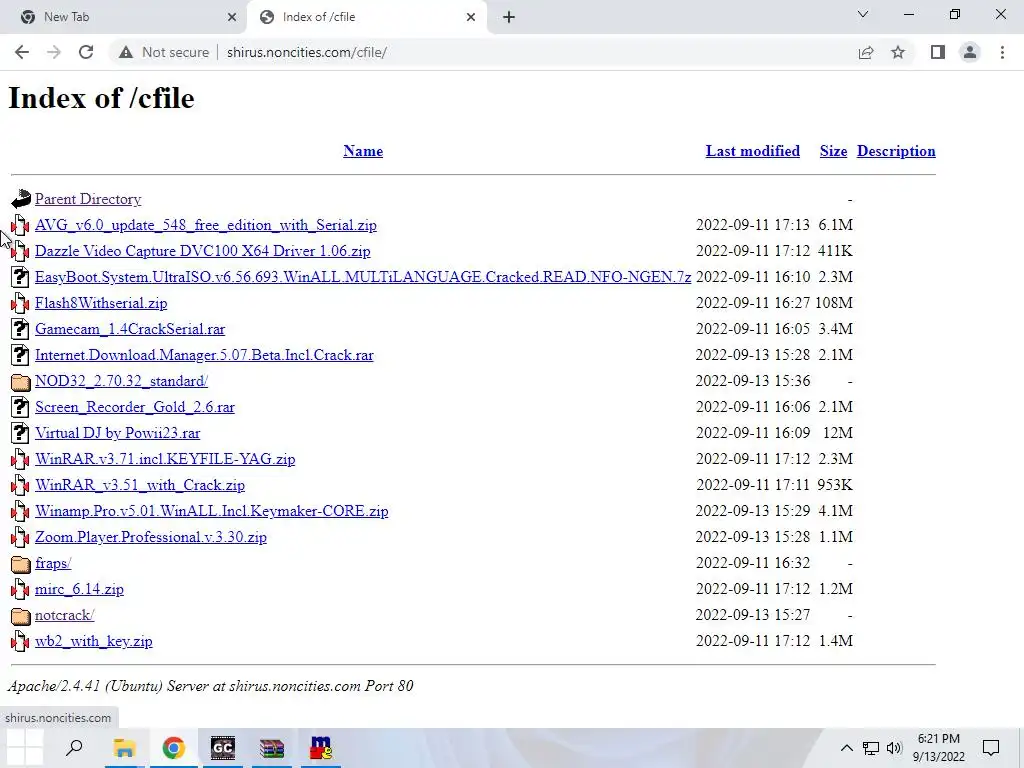Click the archive icon beside wb2_with_key.zip
This screenshot has height=768, width=1024.
20,641
